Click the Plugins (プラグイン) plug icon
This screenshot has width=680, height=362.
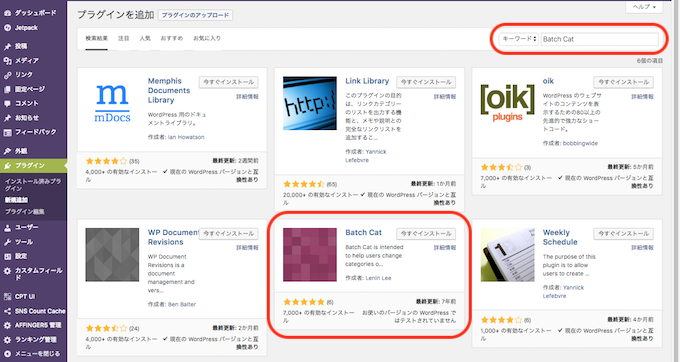coord(7,166)
